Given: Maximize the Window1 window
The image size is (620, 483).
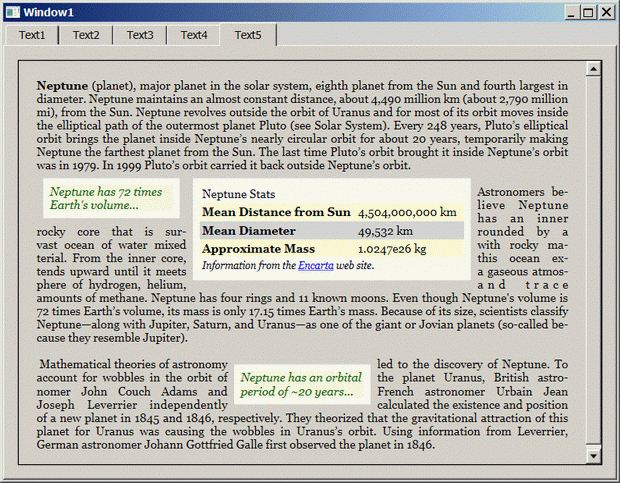Looking at the screenshot, I should (x=588, y=12).
